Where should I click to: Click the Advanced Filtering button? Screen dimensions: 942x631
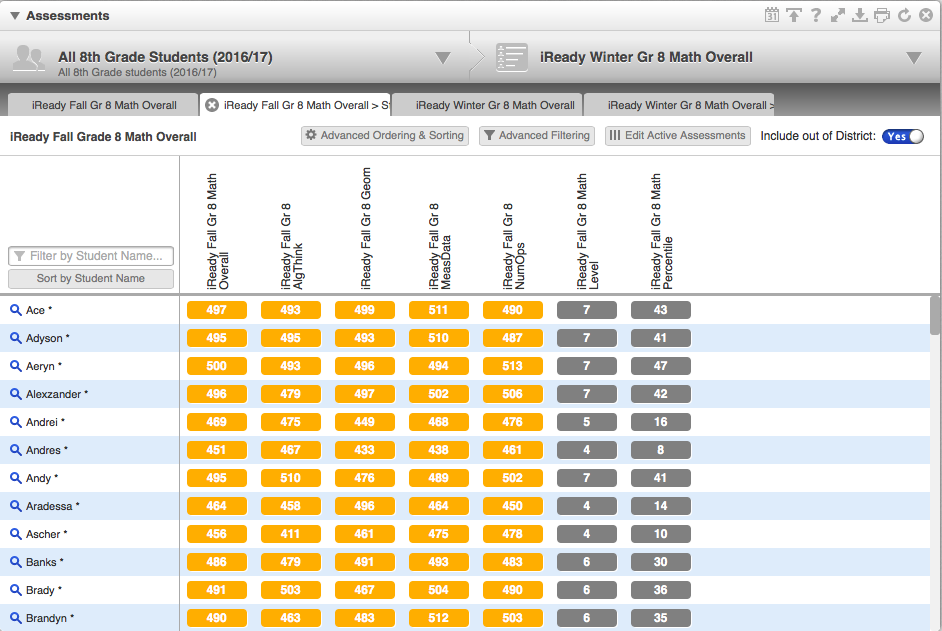click(537, 136)
